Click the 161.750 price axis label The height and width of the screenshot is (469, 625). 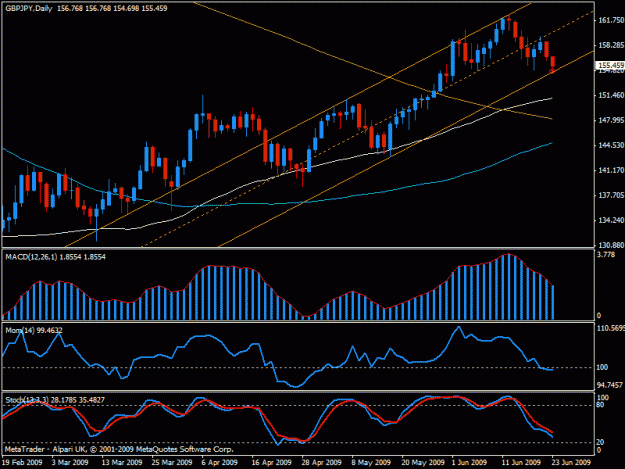pos(611,20)
